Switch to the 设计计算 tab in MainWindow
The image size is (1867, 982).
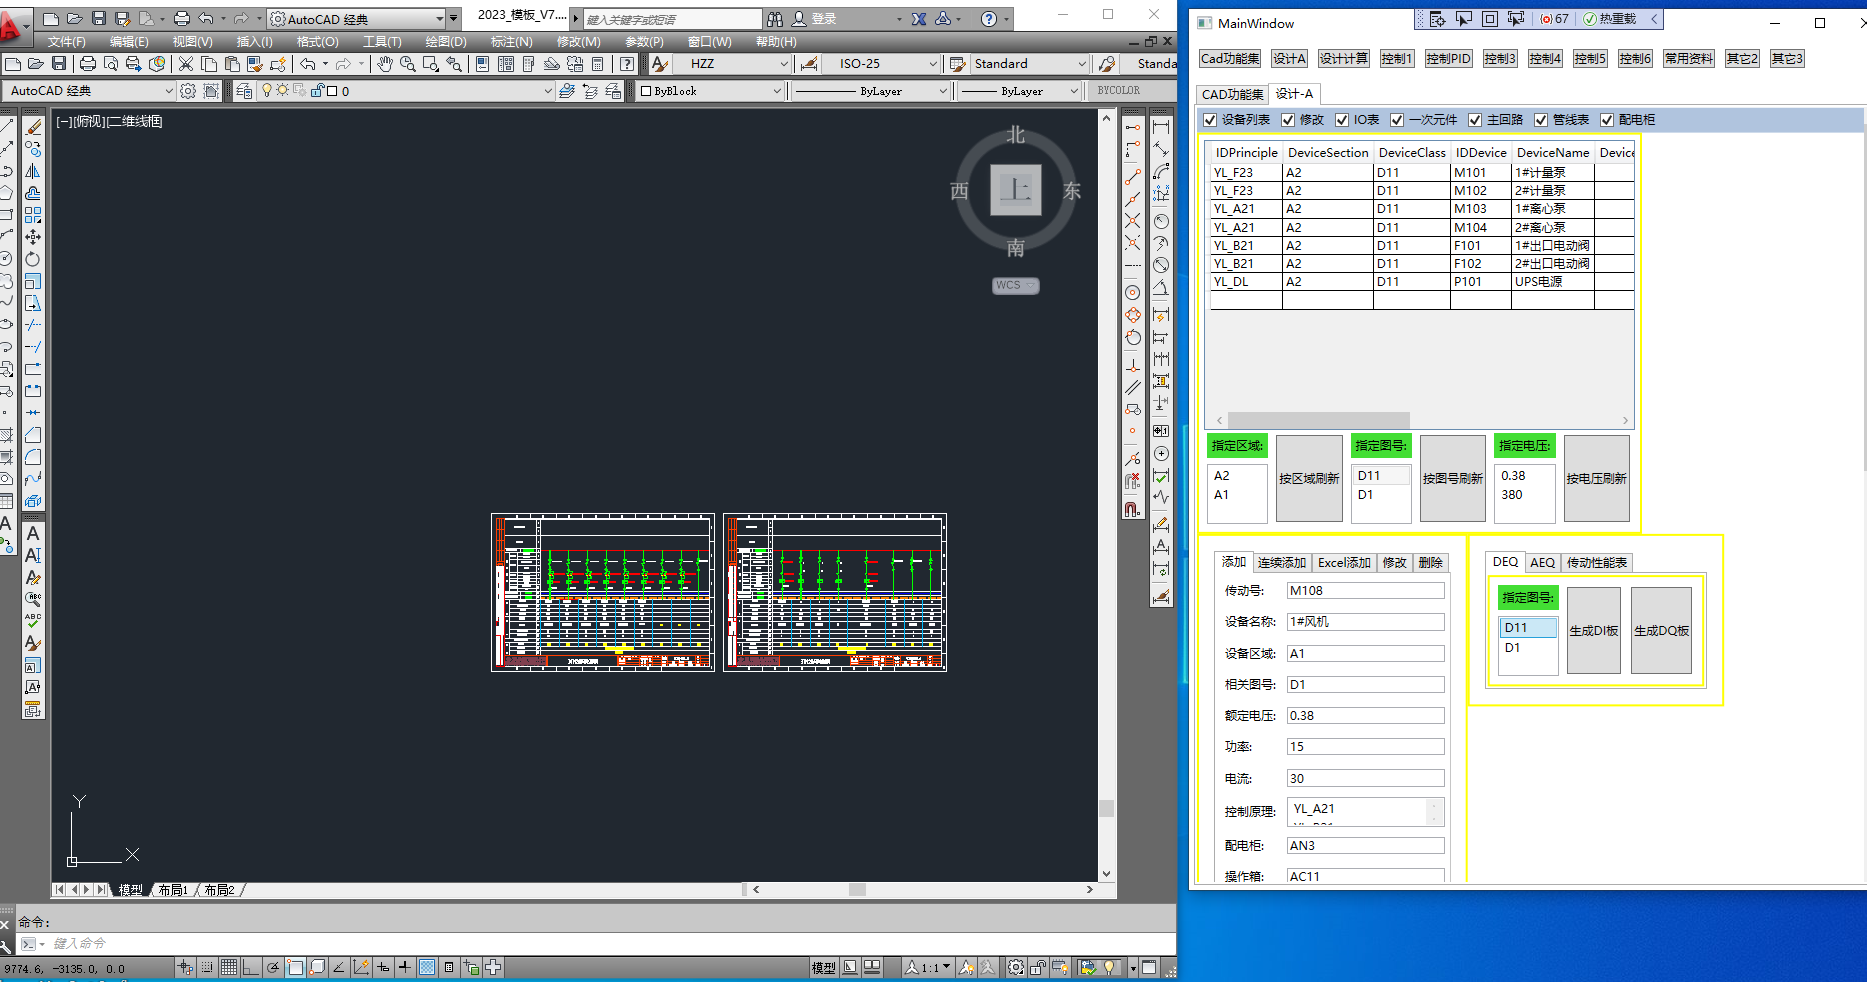1343,59
